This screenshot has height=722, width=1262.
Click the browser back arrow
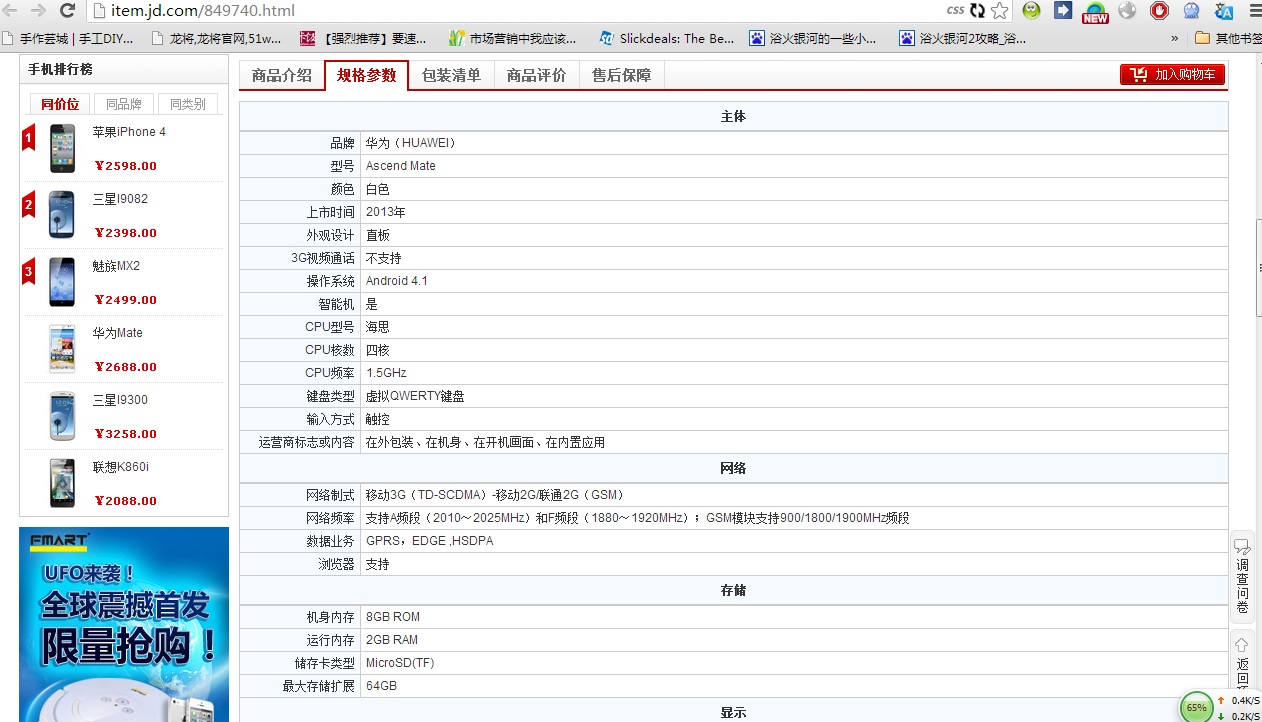pyautogui.click(x=11, y=11)
